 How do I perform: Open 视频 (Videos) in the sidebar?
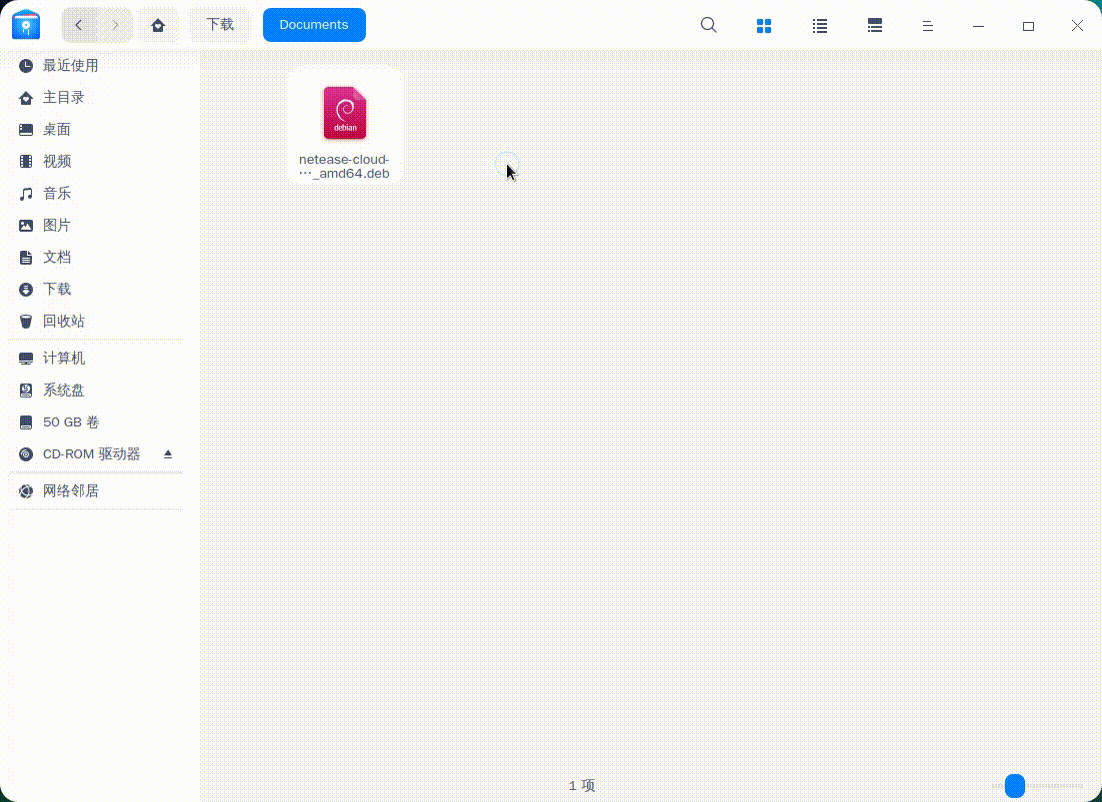pos(57,161)
